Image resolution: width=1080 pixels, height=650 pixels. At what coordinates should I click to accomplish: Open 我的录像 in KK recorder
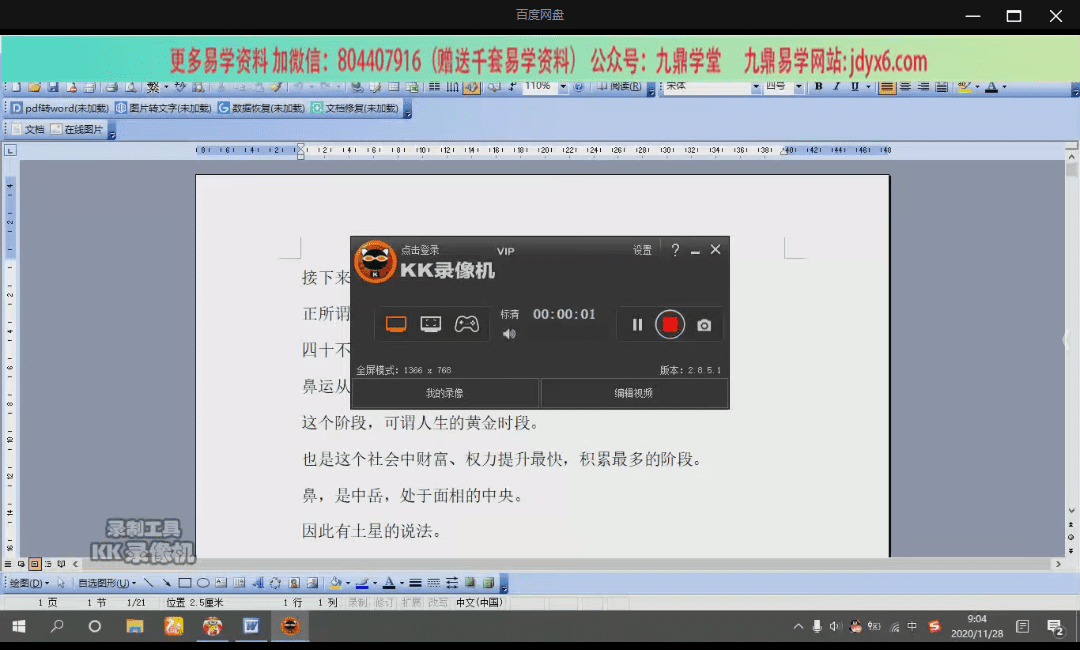[x=445, y=393]
